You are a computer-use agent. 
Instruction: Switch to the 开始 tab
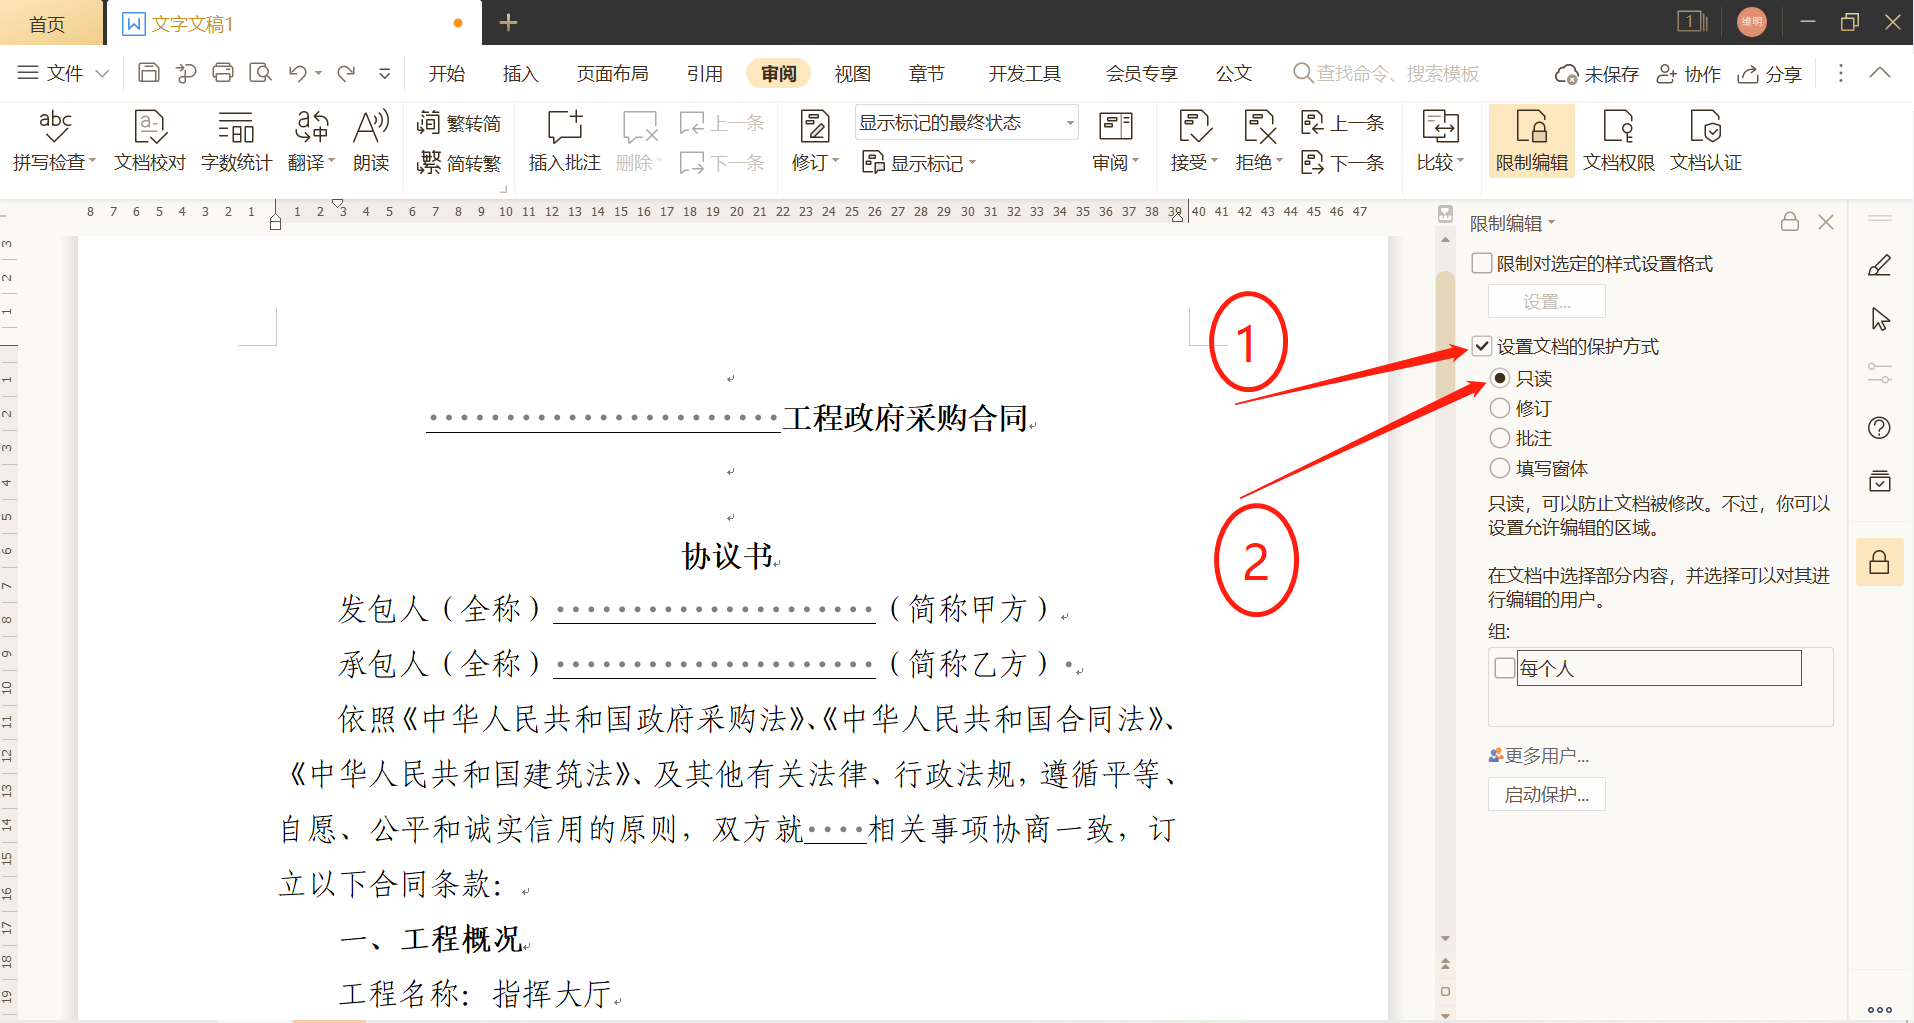pos(447,73)
